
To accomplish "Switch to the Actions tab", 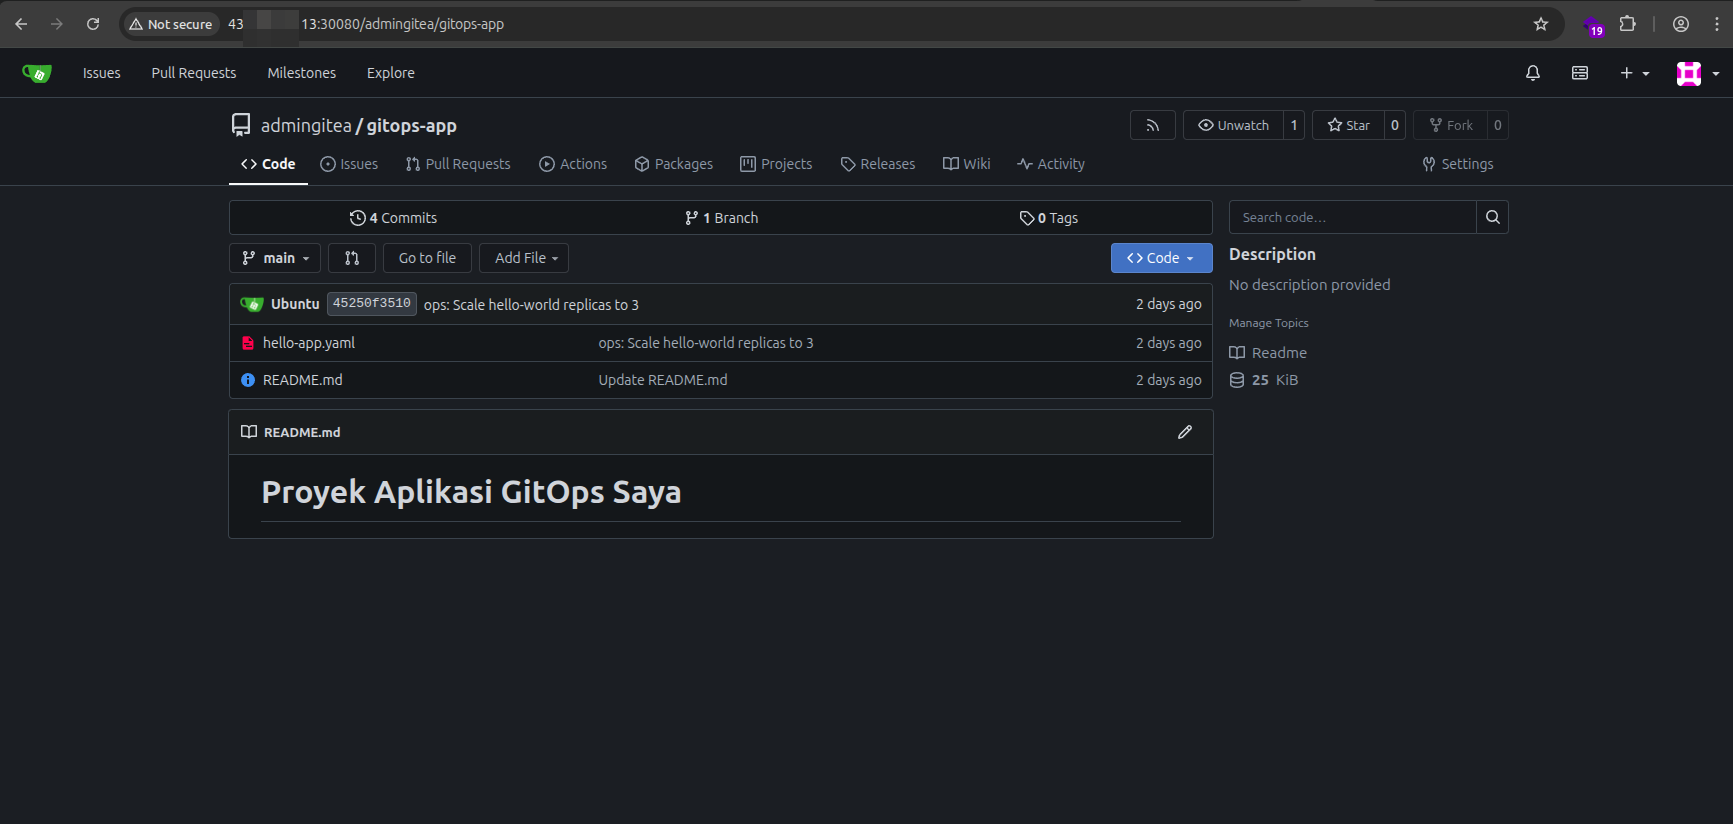I will point(573,164).
